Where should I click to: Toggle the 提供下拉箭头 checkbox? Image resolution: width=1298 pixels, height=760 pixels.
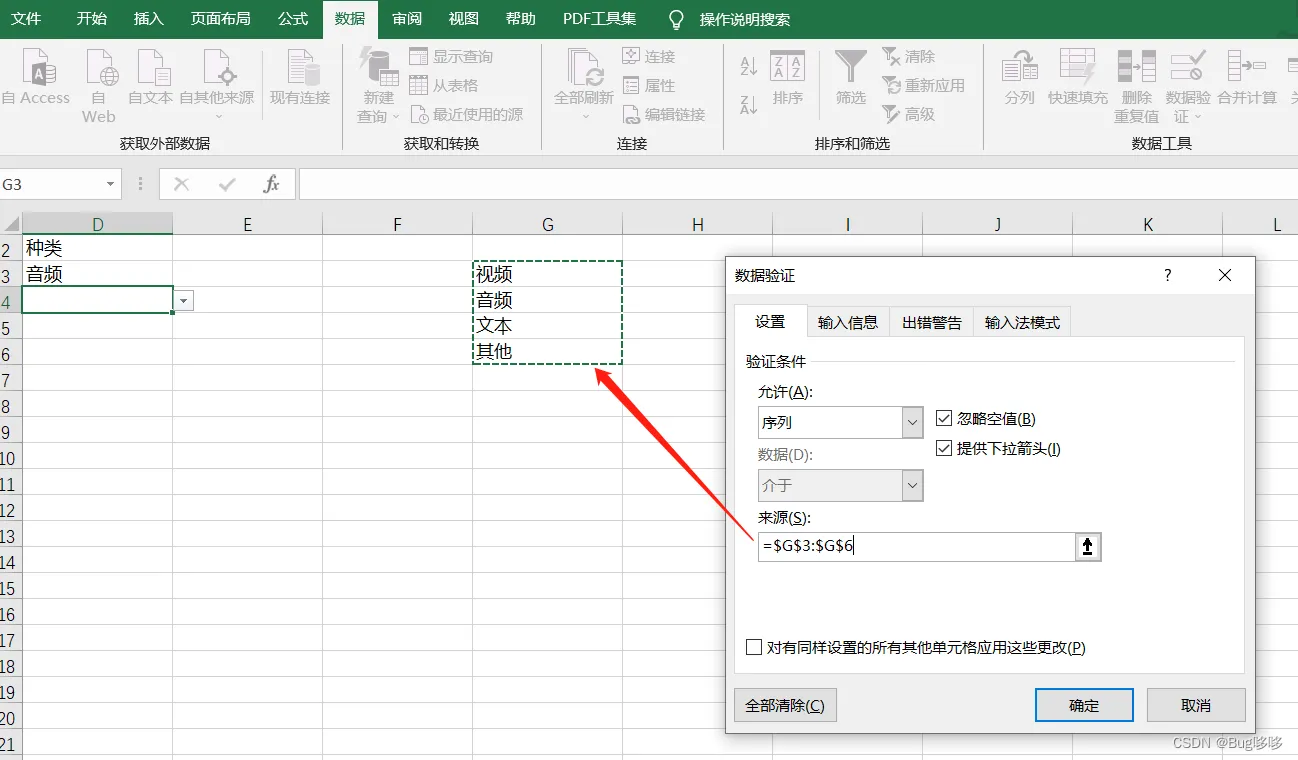pos(944,449)
